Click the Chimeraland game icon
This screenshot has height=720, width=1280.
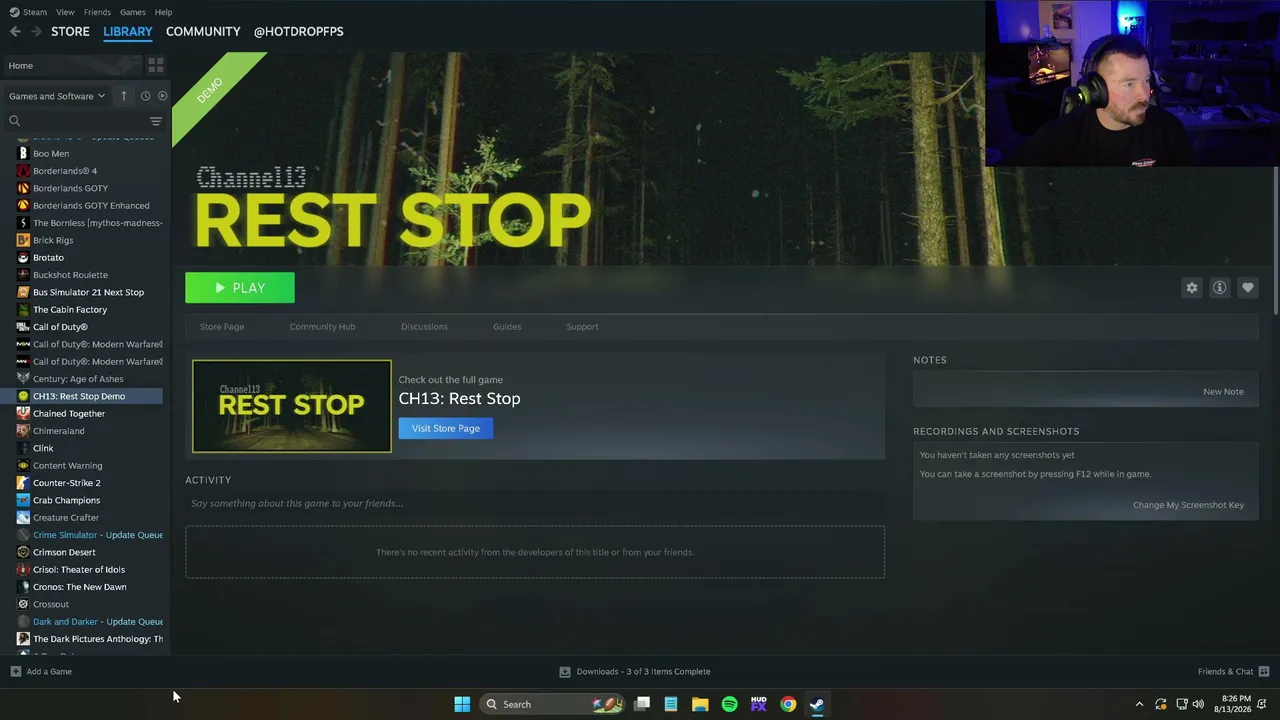pyautogui.click(x=23, y=431)
